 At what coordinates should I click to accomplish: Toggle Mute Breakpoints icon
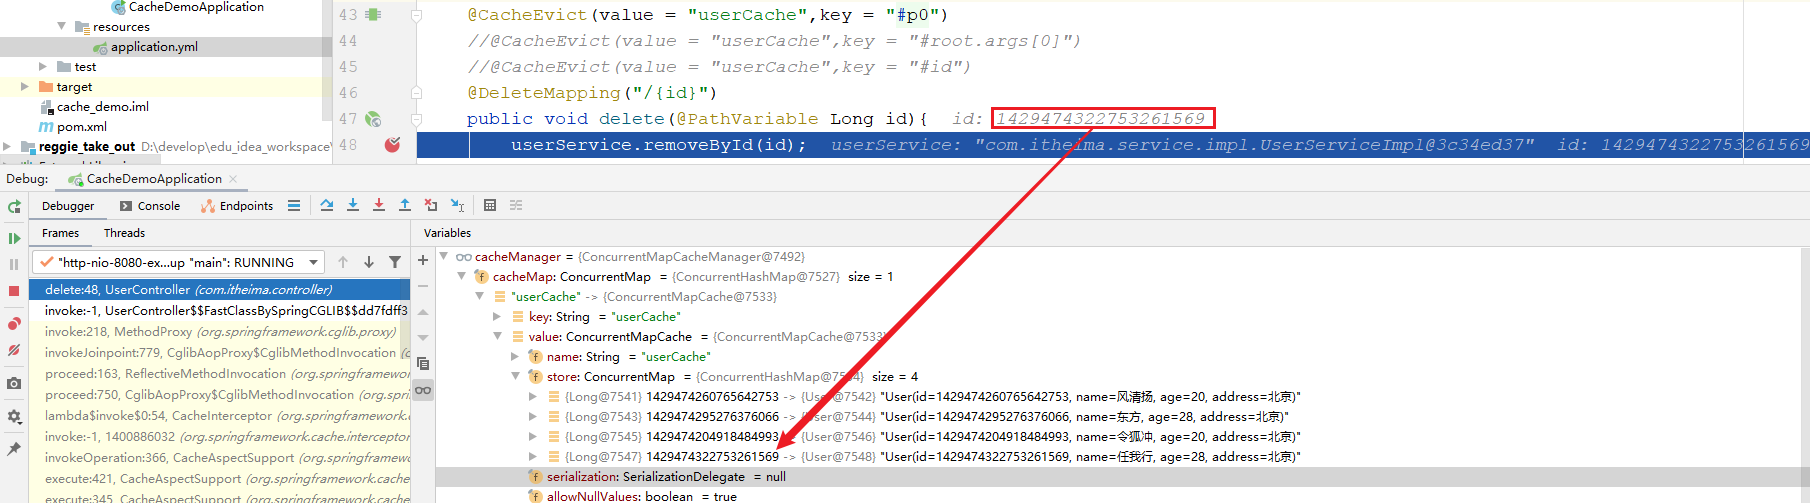[x=14, y=350]
